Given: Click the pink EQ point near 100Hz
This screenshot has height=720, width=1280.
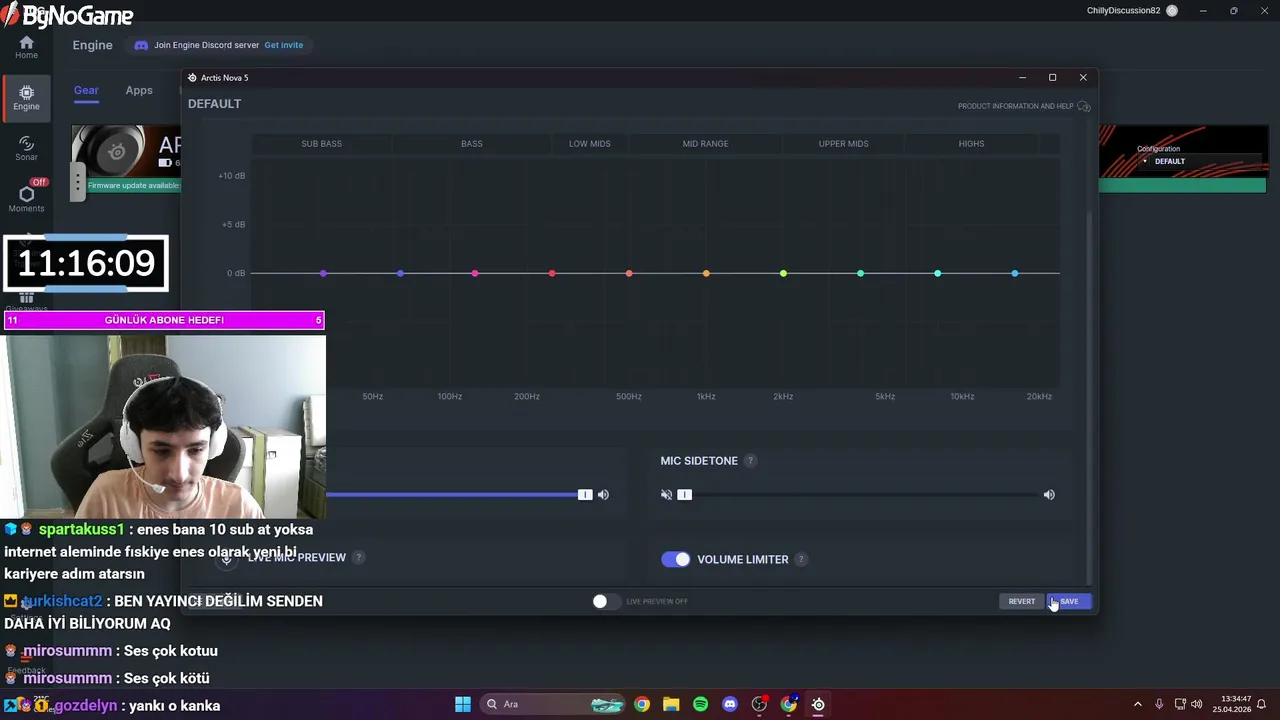Looking at the screenshot, I should tap(475, 273).
